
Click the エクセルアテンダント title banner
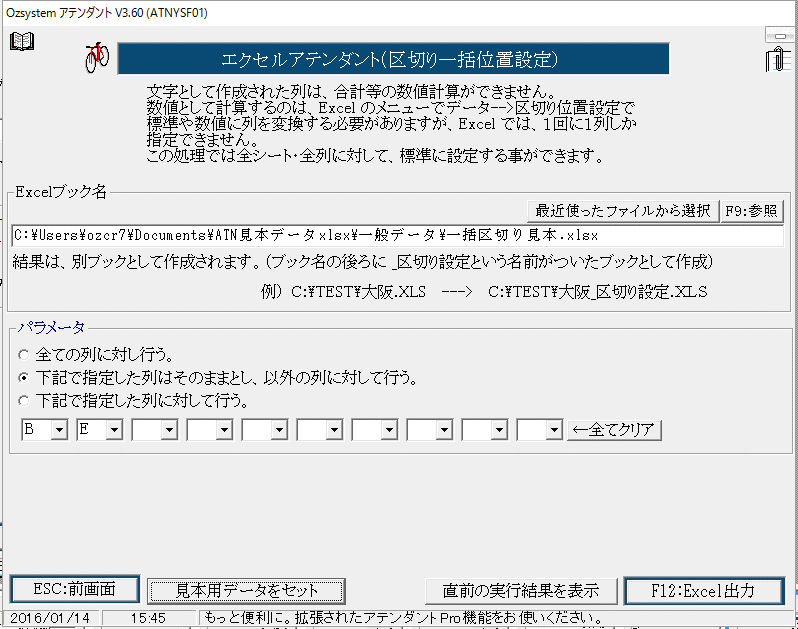(393, 59)
